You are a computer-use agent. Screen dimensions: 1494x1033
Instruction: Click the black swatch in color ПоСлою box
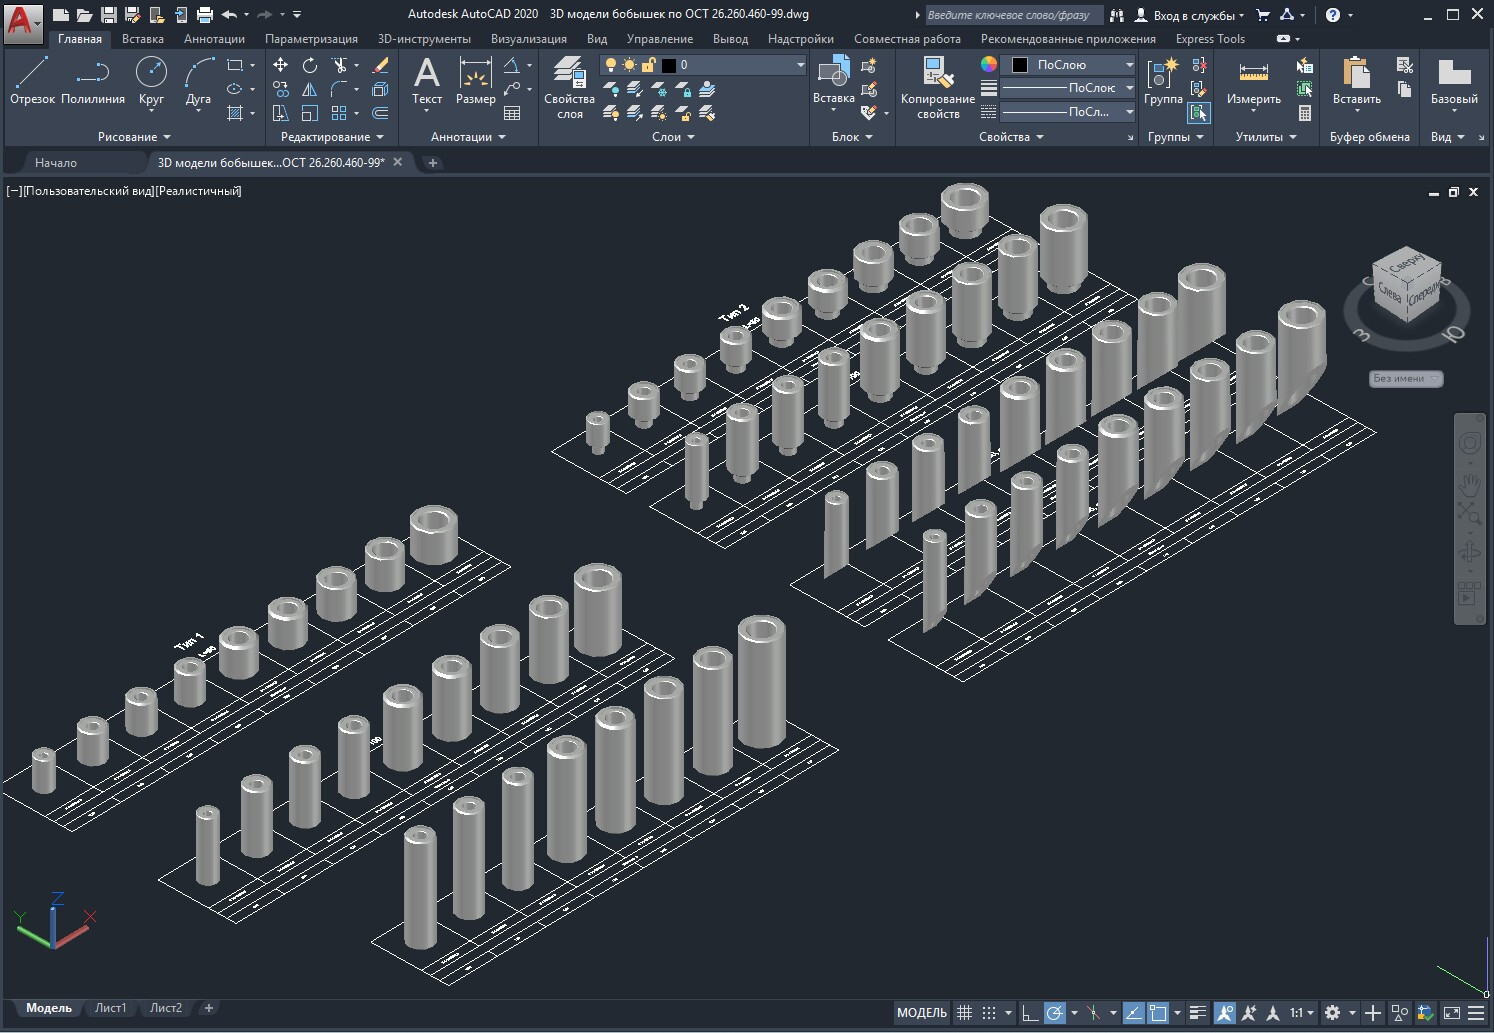coord(1020,65)
